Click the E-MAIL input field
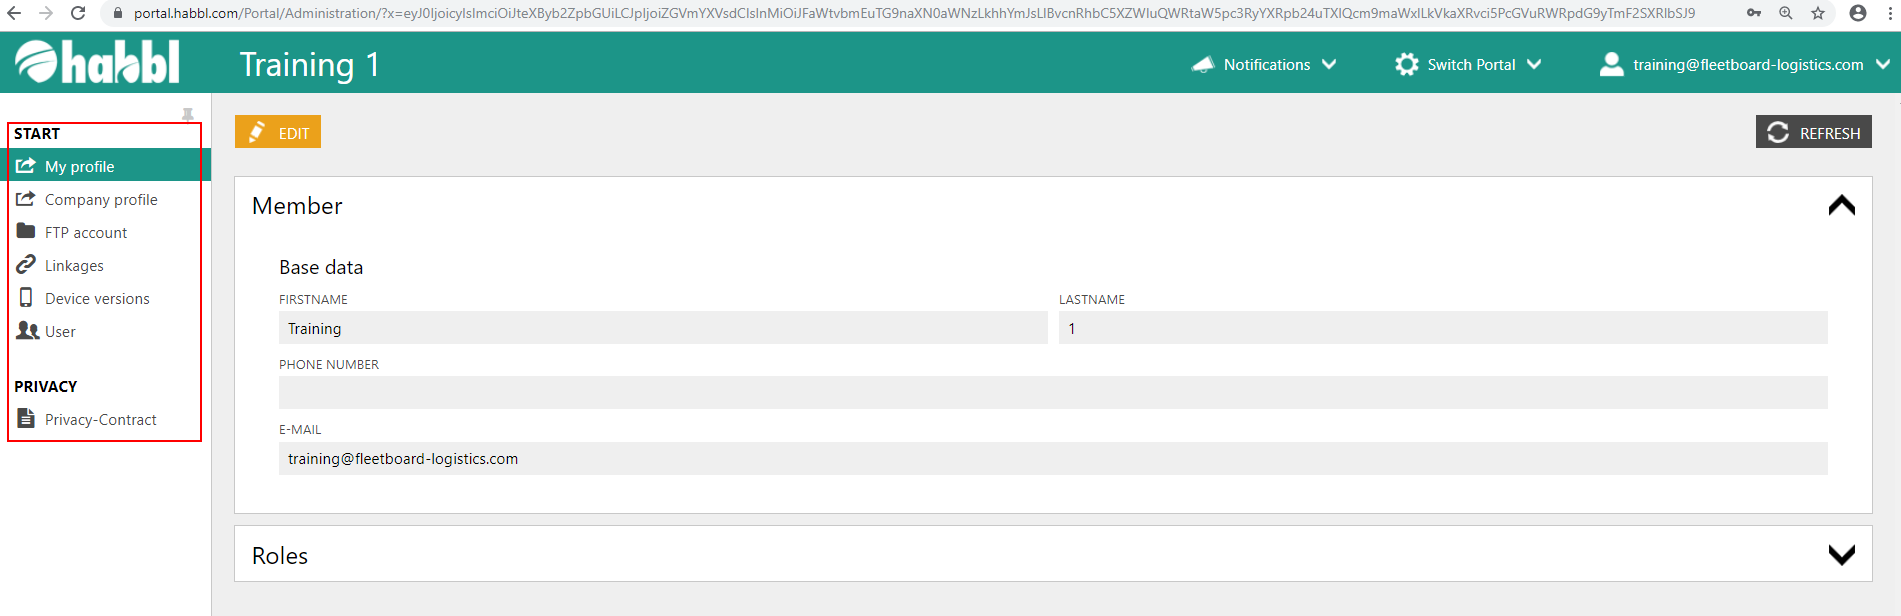The width and height of the screenshot is (1901, 616). [1052, 459]
